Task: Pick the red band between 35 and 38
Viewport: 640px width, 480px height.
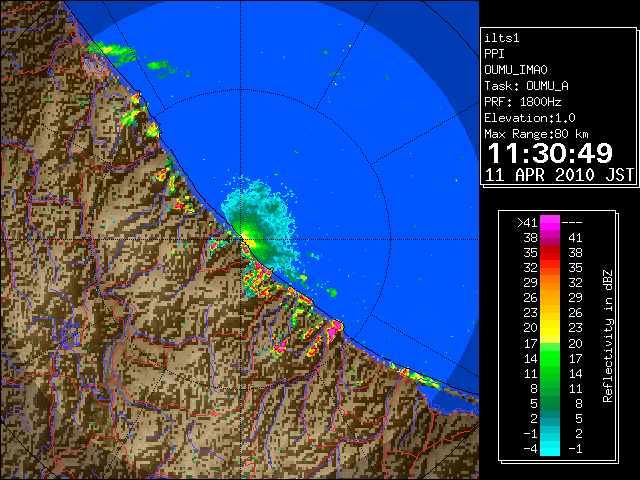Action: pyautogui.click(x=550, y=253)
